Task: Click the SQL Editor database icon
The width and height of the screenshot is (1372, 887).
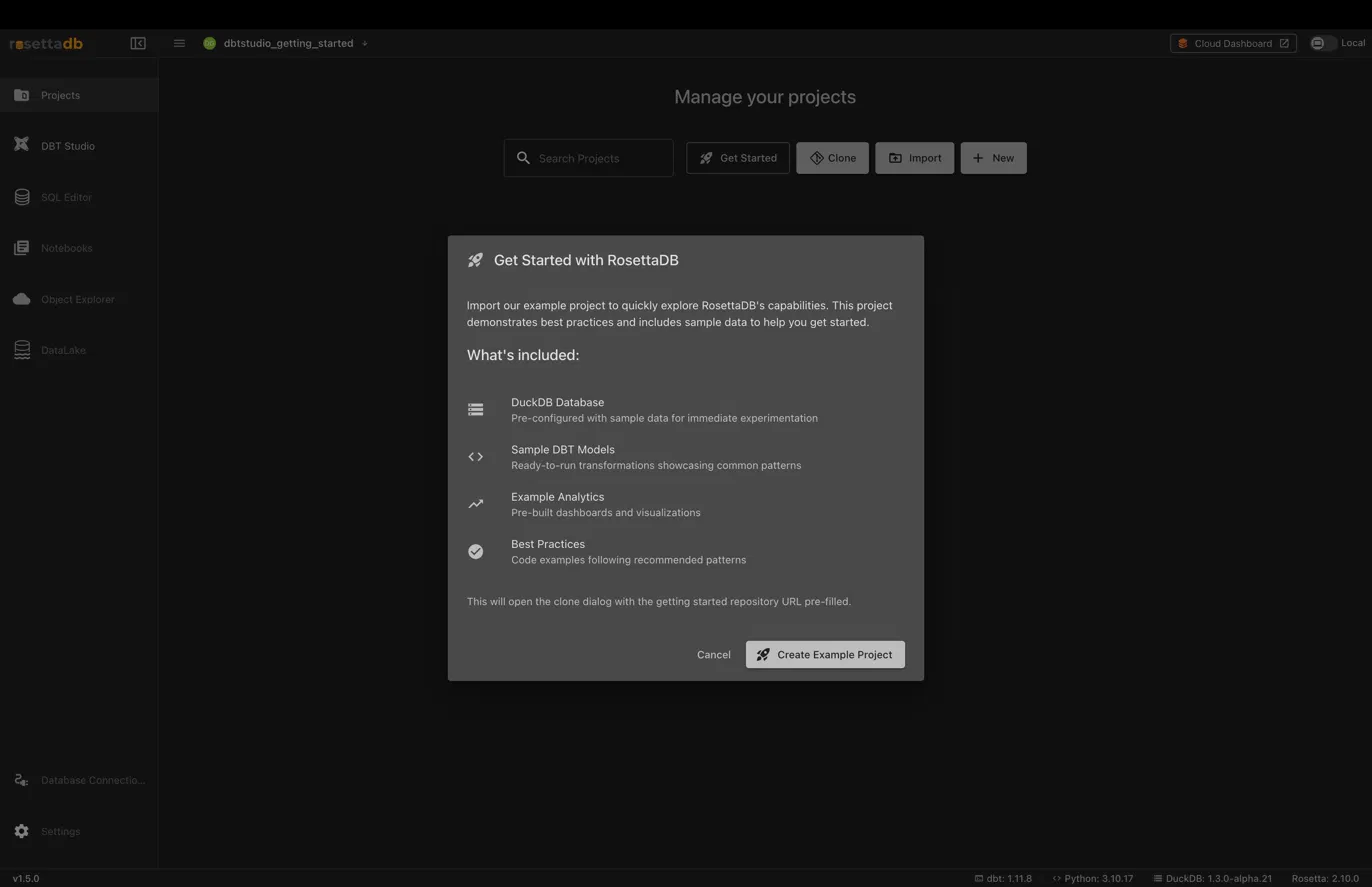Action: 21,197
